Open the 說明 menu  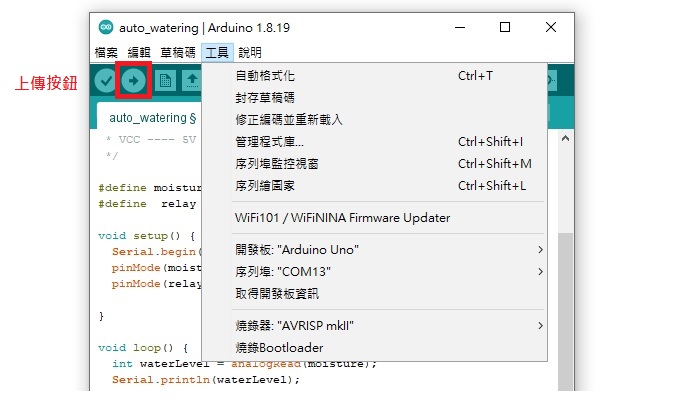pyautogui.click(x=250, y=53)
